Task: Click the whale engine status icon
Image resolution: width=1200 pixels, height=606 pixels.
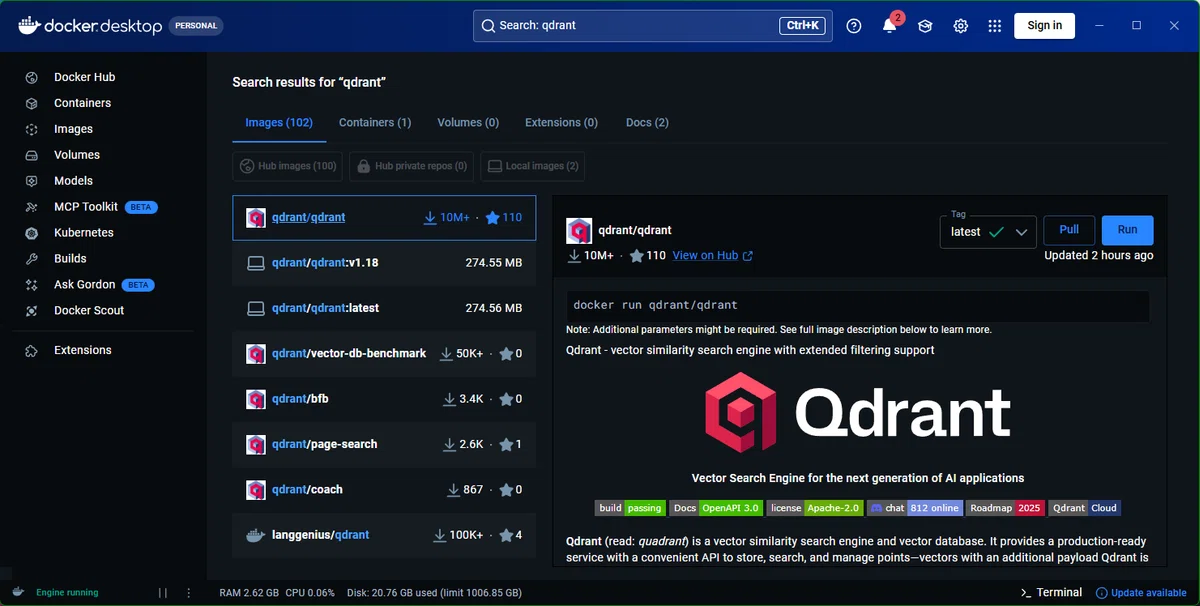Action: pyautogui.click(x=18, y=592)
